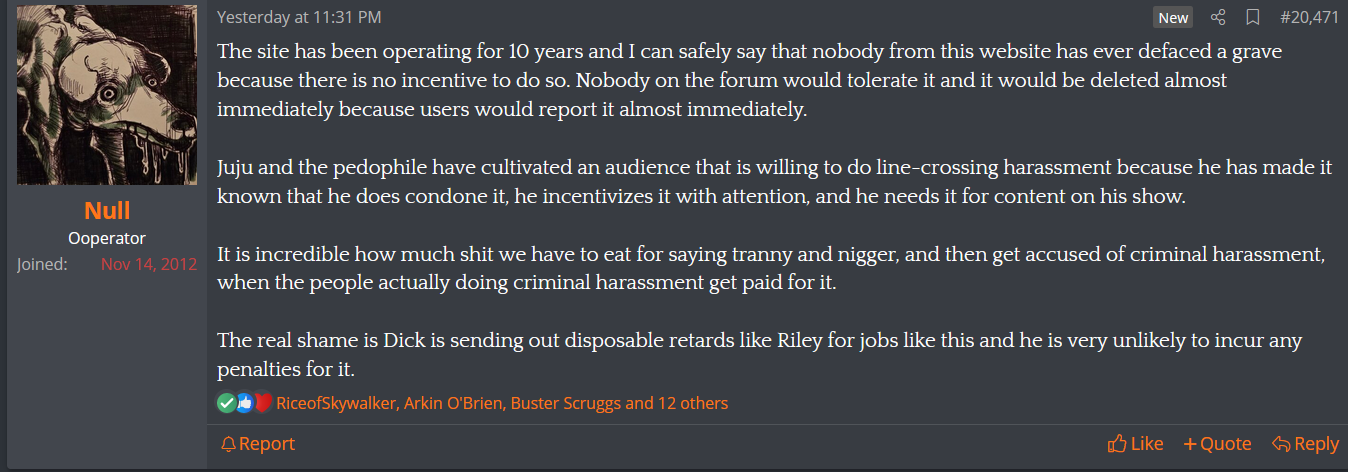Open the post timestamp link
Viewport: 1348px width, 472px height.
tap(299, 18)
